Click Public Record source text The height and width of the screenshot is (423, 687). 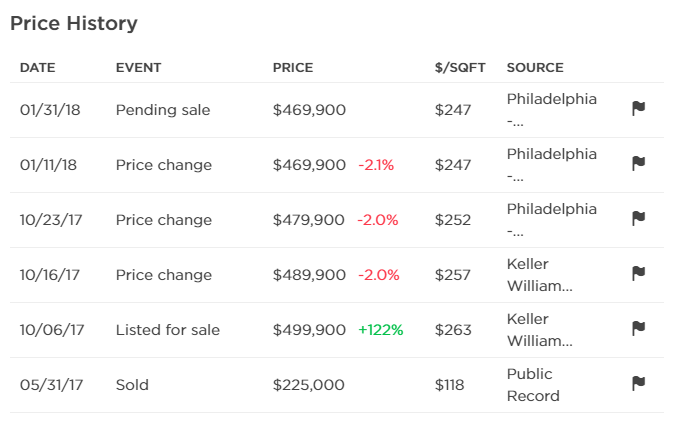[x=533, y=384]
